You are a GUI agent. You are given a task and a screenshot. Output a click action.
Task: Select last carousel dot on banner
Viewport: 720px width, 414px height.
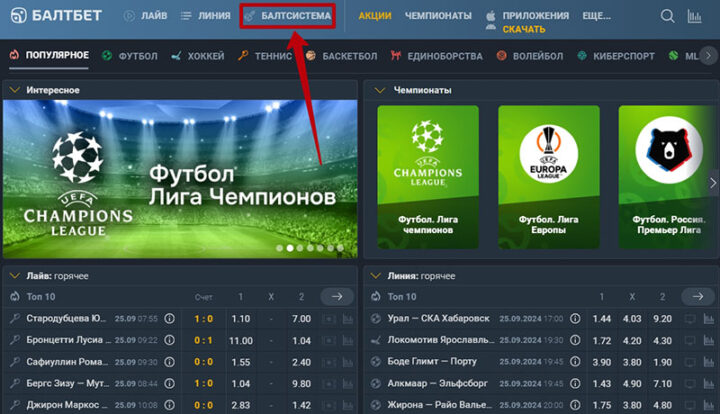pyautogui.click(x=340, y=248)
